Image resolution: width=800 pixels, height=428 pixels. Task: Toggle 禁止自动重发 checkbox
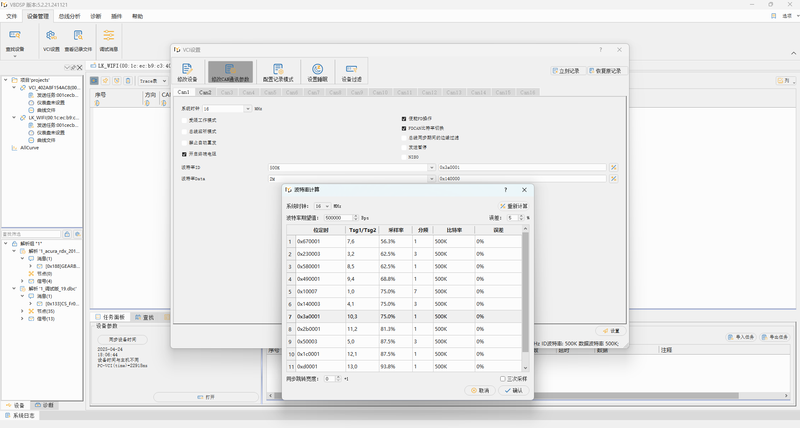(184, 143)
